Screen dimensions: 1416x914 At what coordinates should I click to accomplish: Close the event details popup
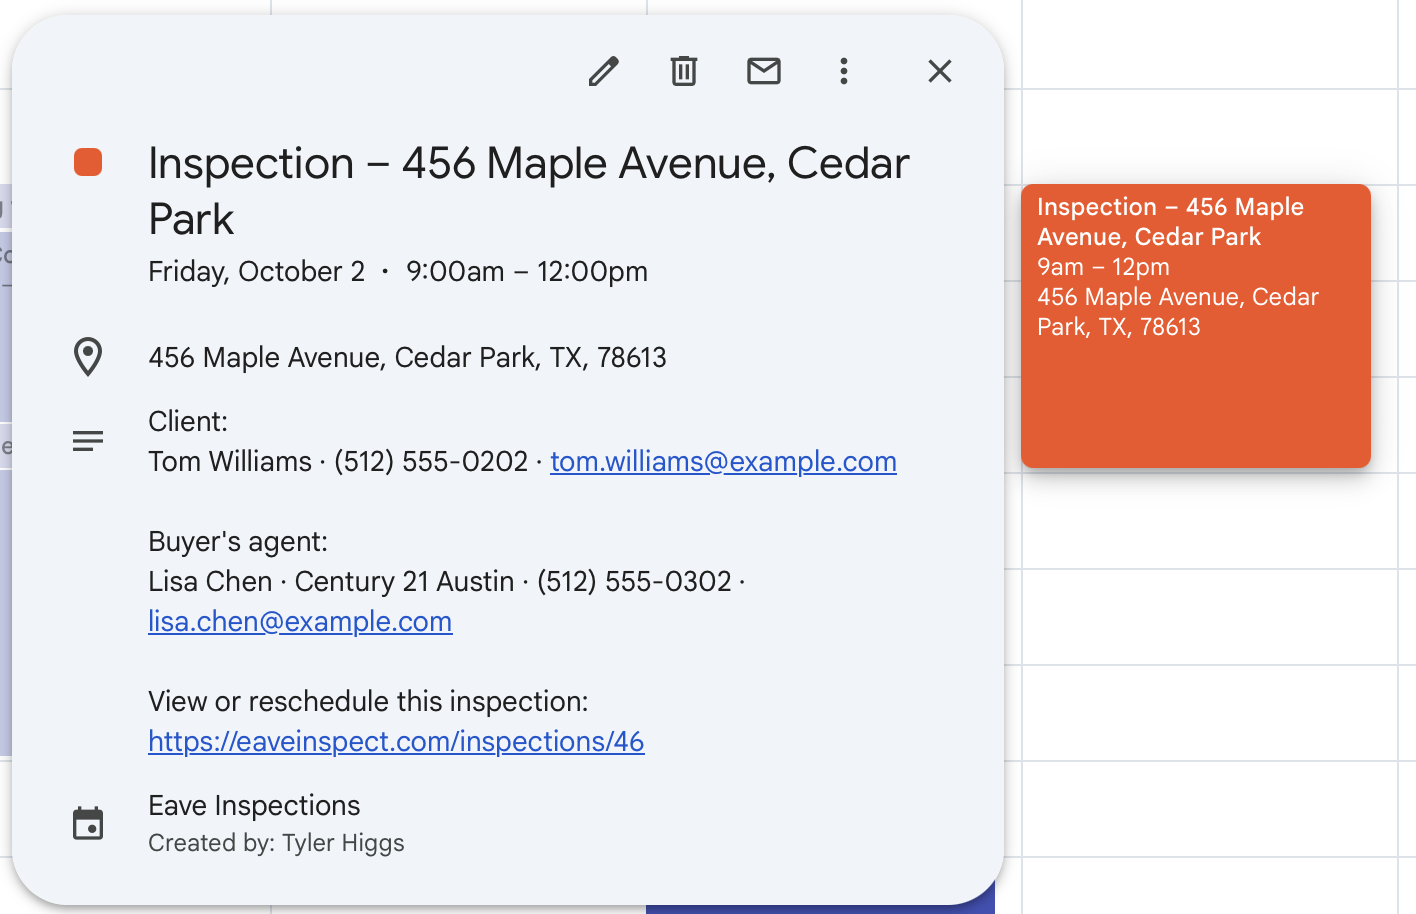[940, 71]
